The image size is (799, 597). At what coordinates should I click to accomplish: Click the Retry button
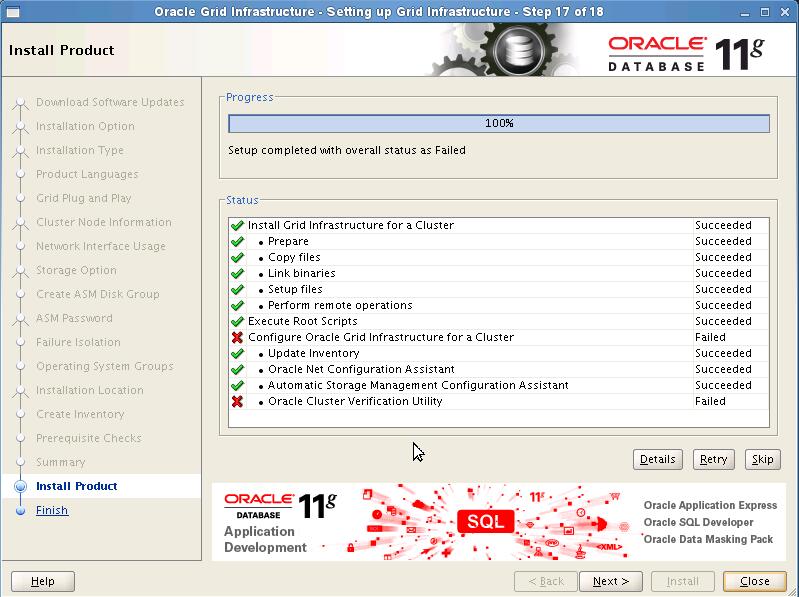(x=713, y=459)
